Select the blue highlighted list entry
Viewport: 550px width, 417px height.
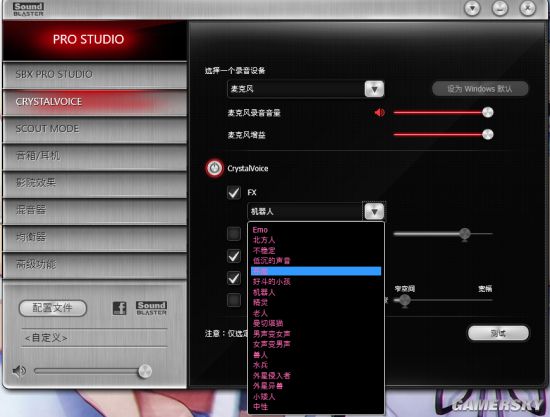(x=316, y=271)
